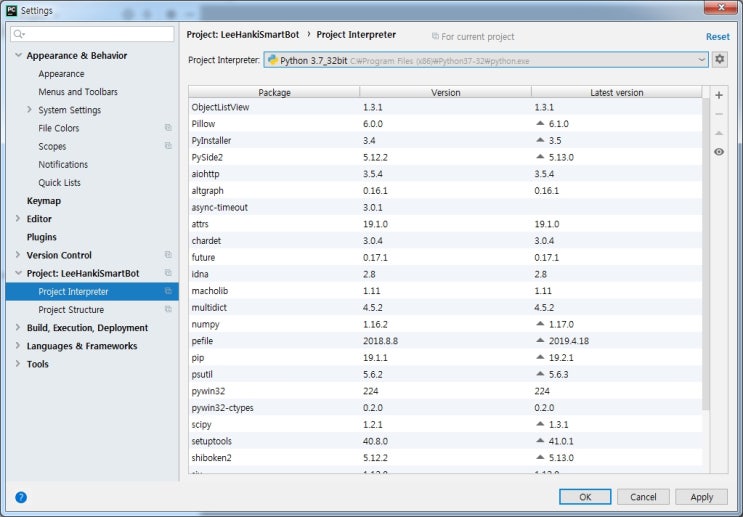
Task: Select the macholib package row
Action: 445,290
